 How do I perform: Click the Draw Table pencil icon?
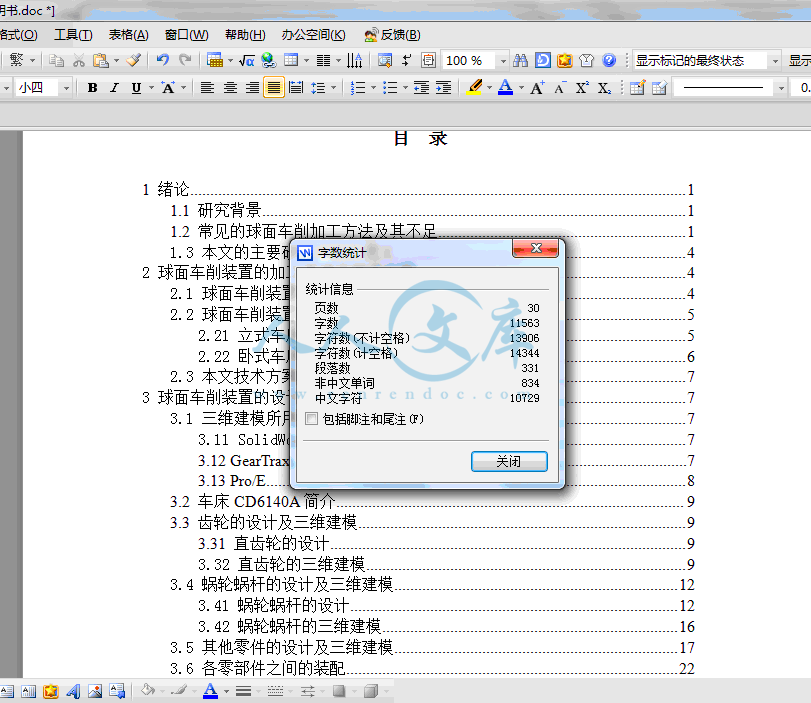pos(638,88)
